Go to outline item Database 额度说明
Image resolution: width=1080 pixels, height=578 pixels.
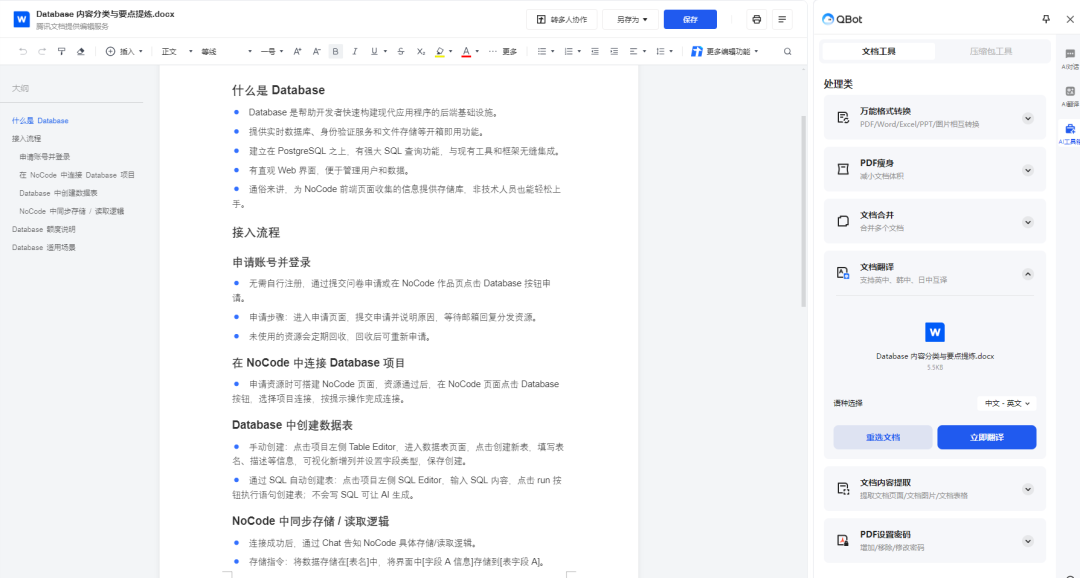coord(43,229)
